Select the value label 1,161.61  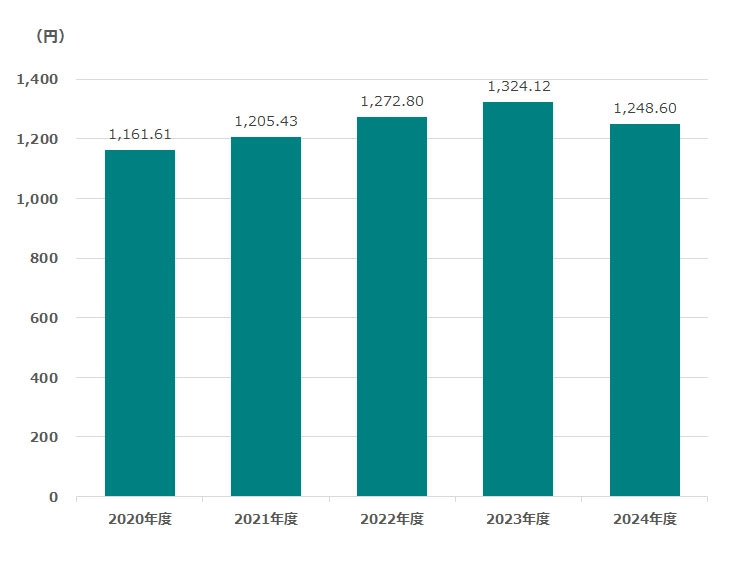point(140,135)
